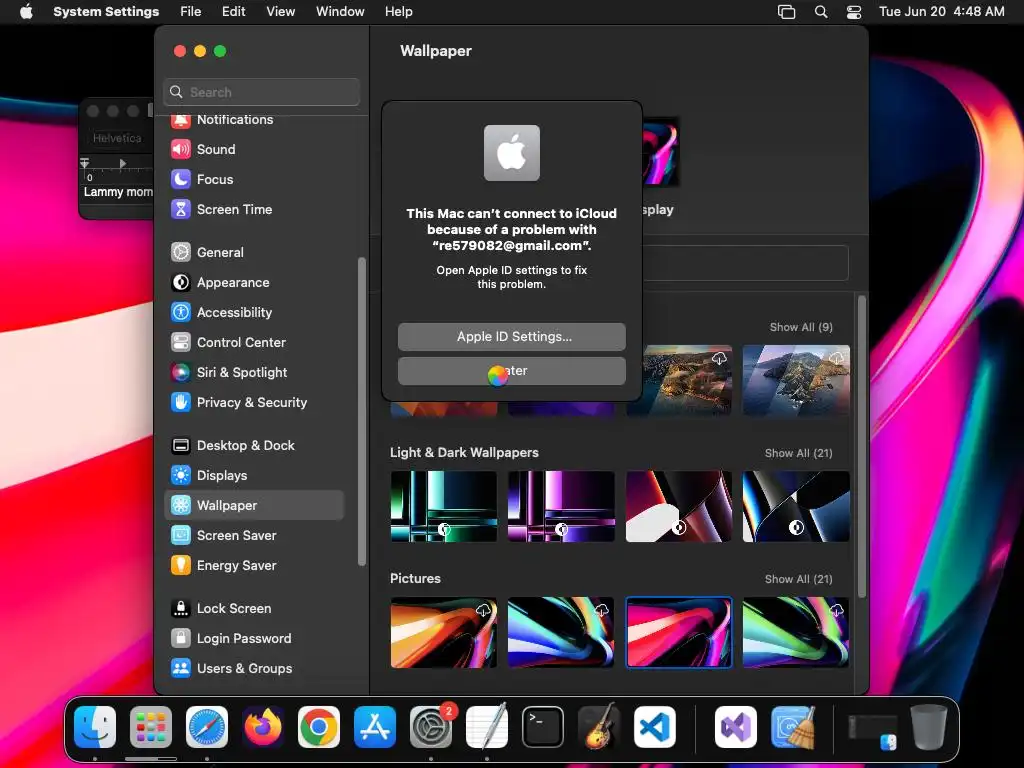The height and width of the screenshot is (768, 1024).
Task: Launch Launchpad from the Dock
Action: pos(151,727)
